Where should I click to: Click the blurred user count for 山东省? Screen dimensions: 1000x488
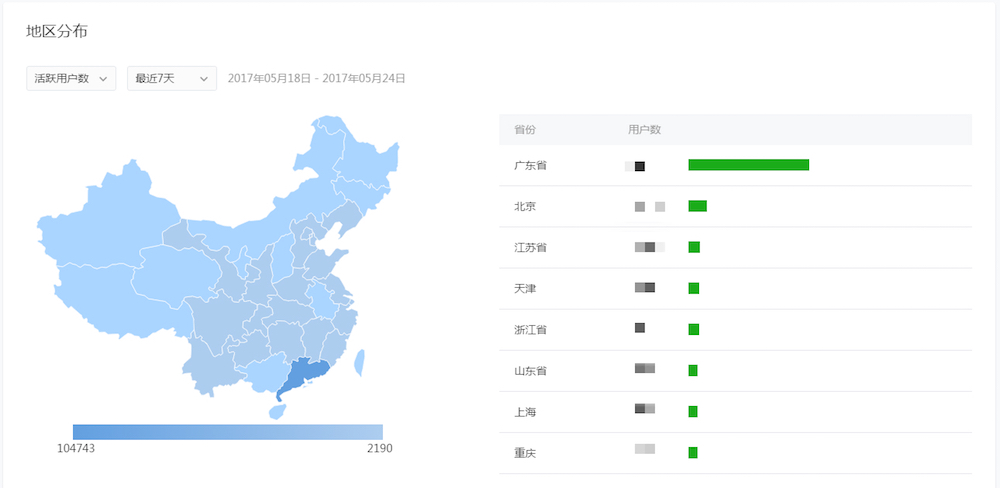645,368
